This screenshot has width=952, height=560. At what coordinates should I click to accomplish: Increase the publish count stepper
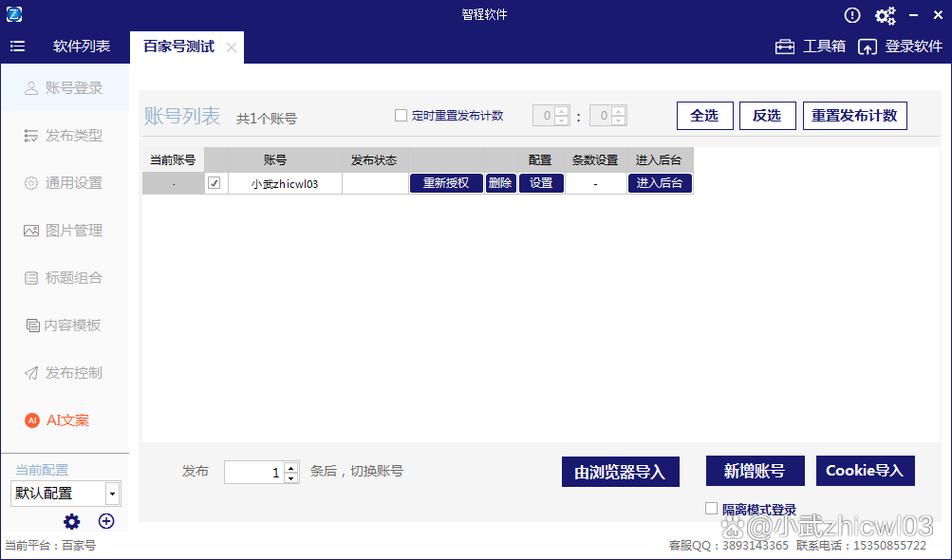291,467
